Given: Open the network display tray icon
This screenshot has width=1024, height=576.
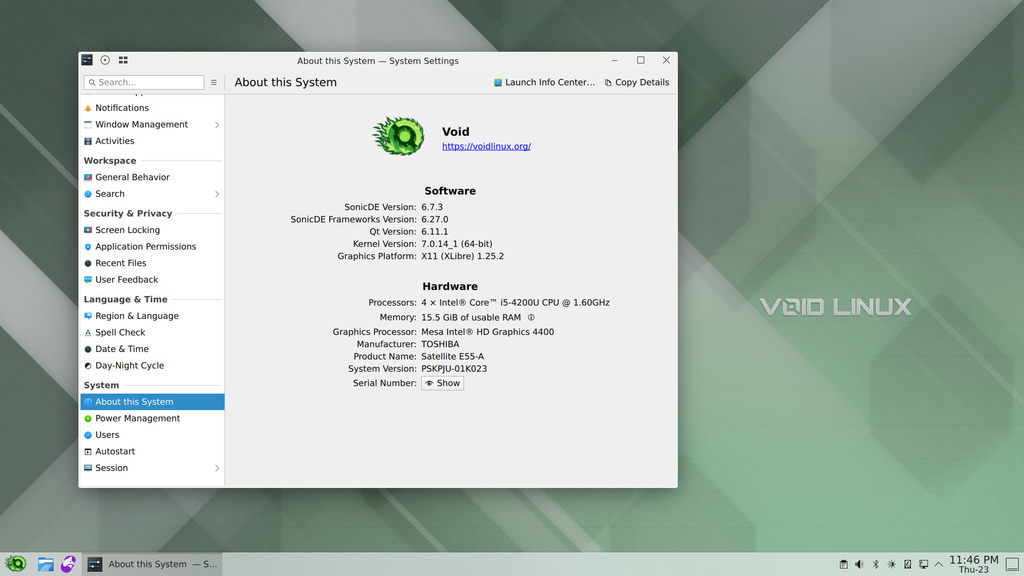Looking at the screenshot, I should pyautogui.click(x=923, y=564).
